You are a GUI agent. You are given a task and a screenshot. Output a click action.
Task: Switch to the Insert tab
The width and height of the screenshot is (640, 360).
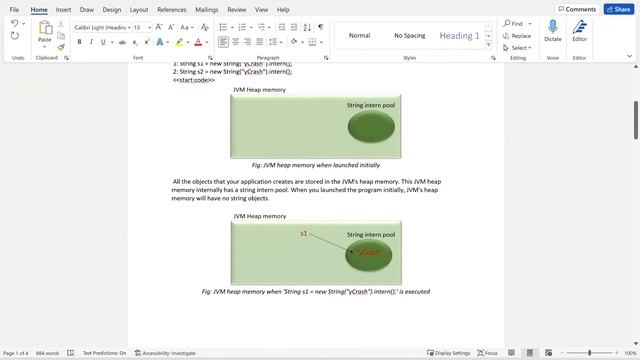(63, 9)
